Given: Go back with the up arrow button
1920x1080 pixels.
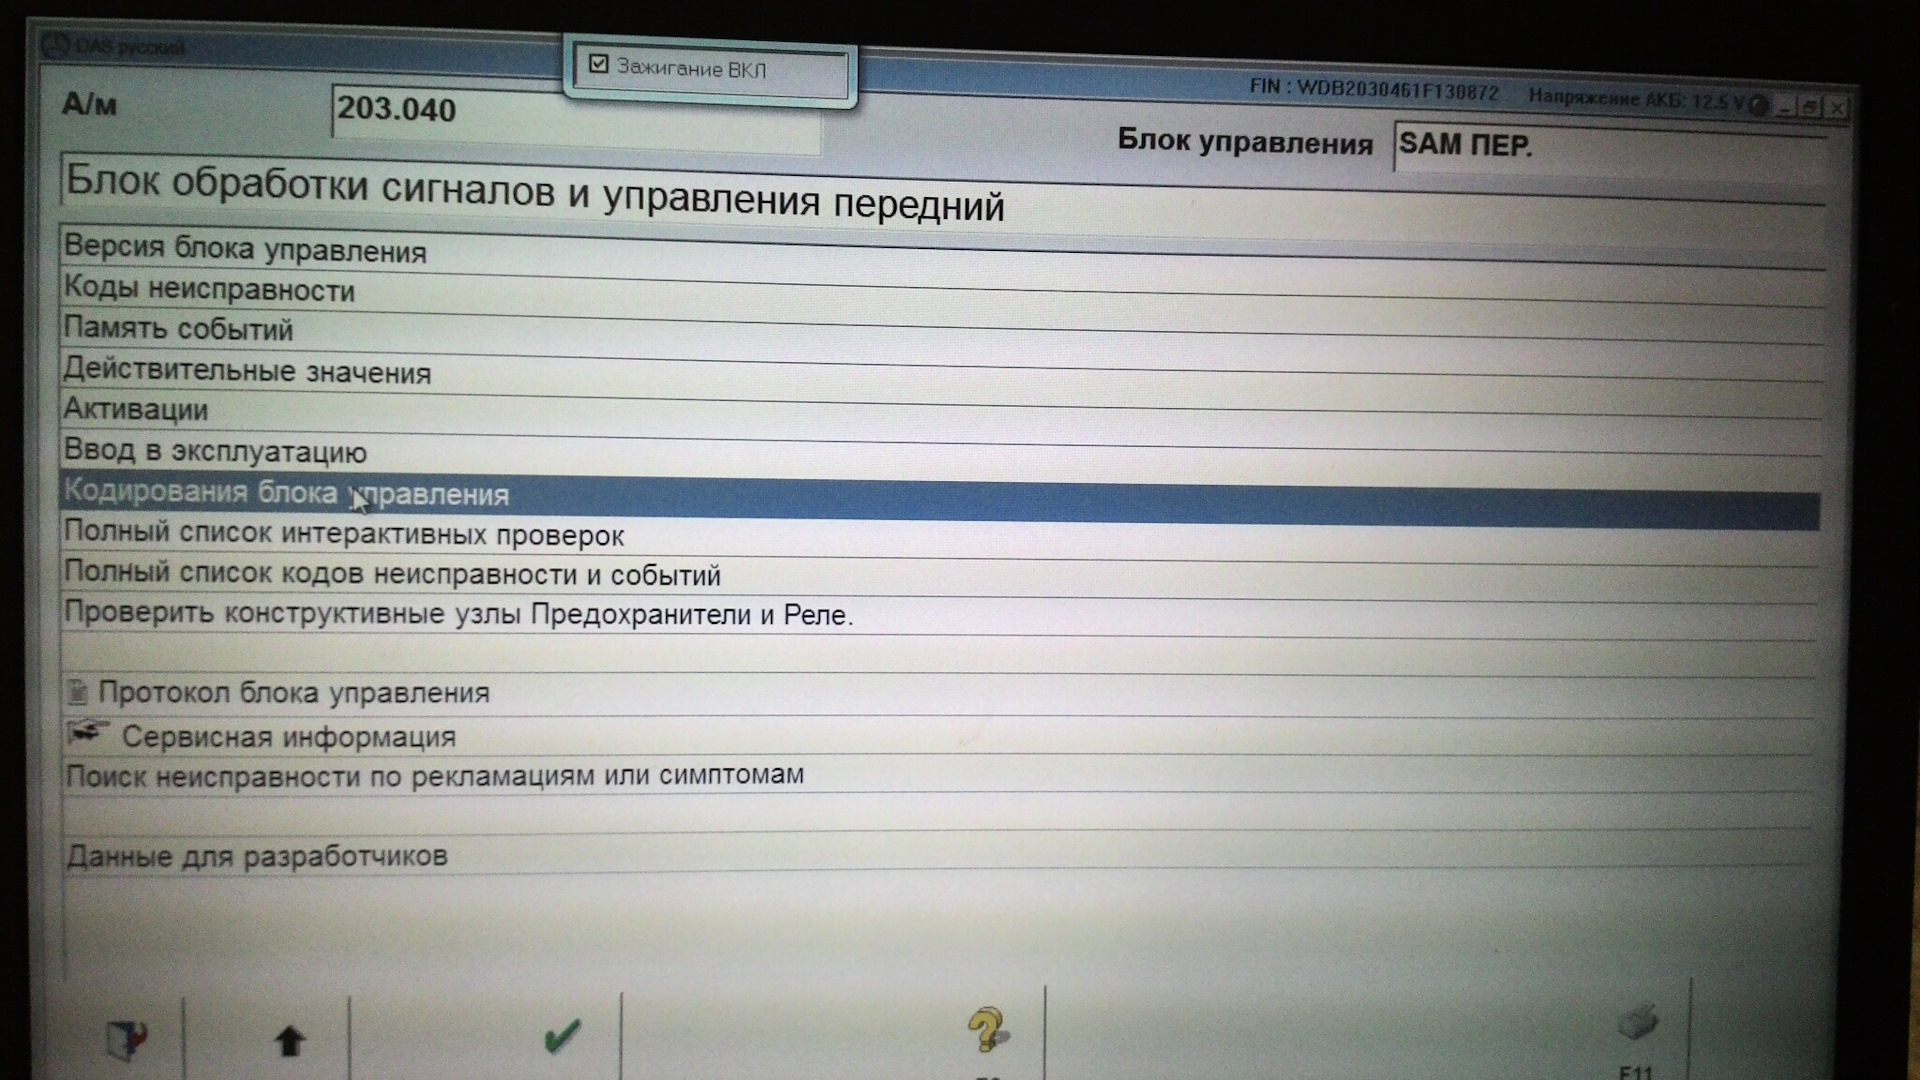Looking at the screenshot, I should (290, 1041).
